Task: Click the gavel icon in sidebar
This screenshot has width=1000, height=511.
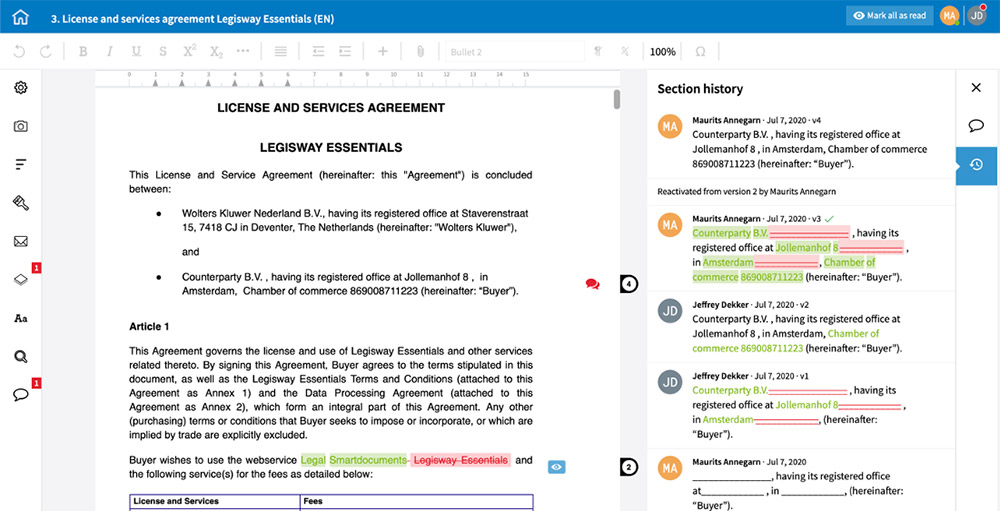Action: pos(21,203)
